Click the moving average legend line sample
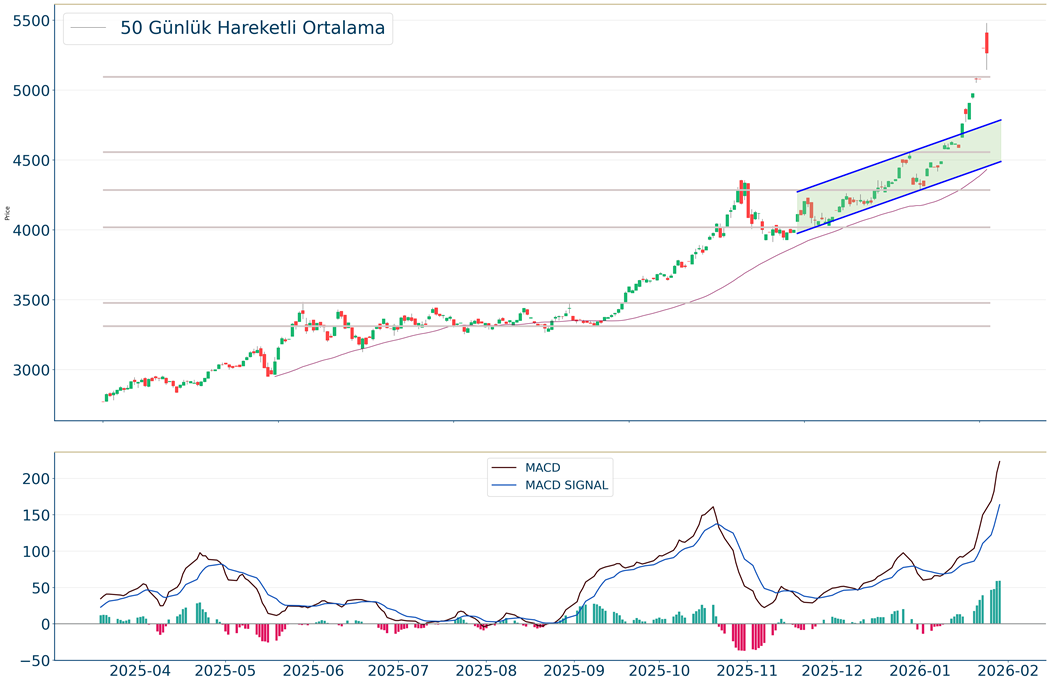 coord(90,28)
